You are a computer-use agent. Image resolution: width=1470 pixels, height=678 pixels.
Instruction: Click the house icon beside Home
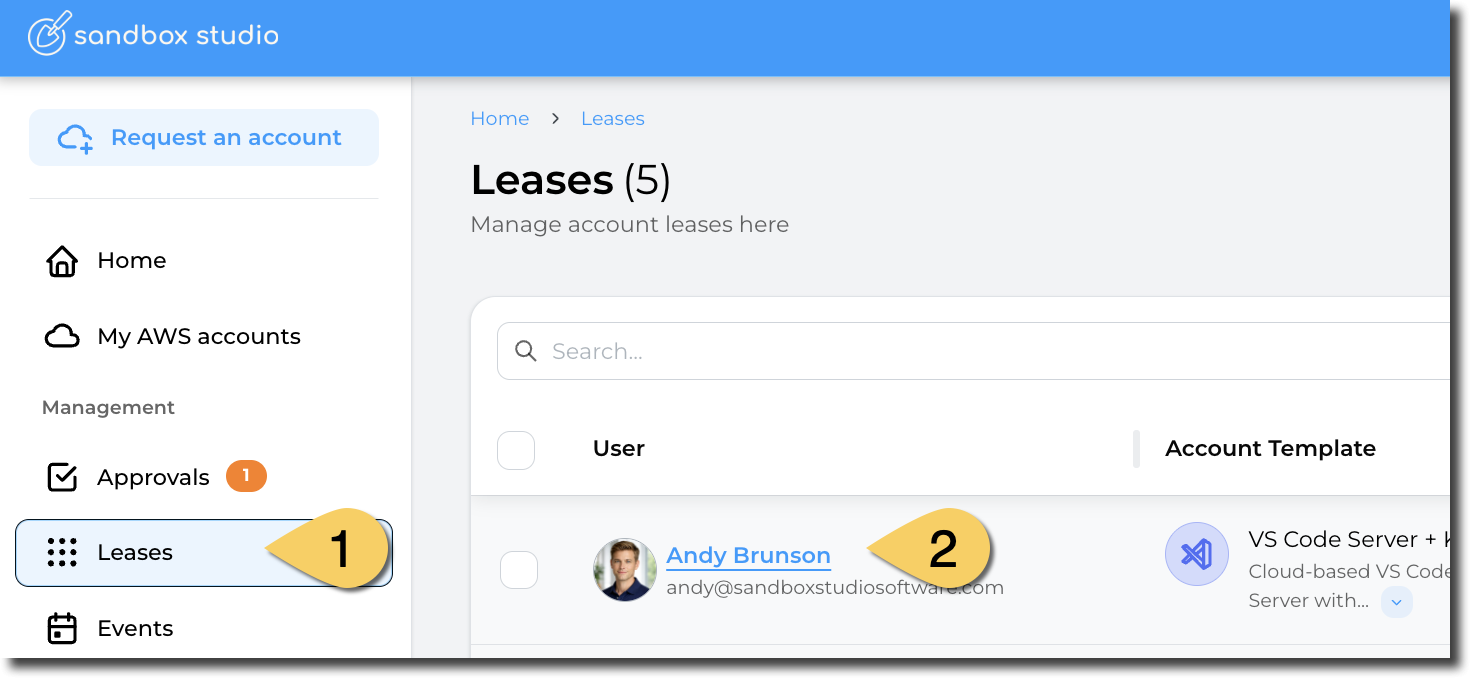coord(62,261)
